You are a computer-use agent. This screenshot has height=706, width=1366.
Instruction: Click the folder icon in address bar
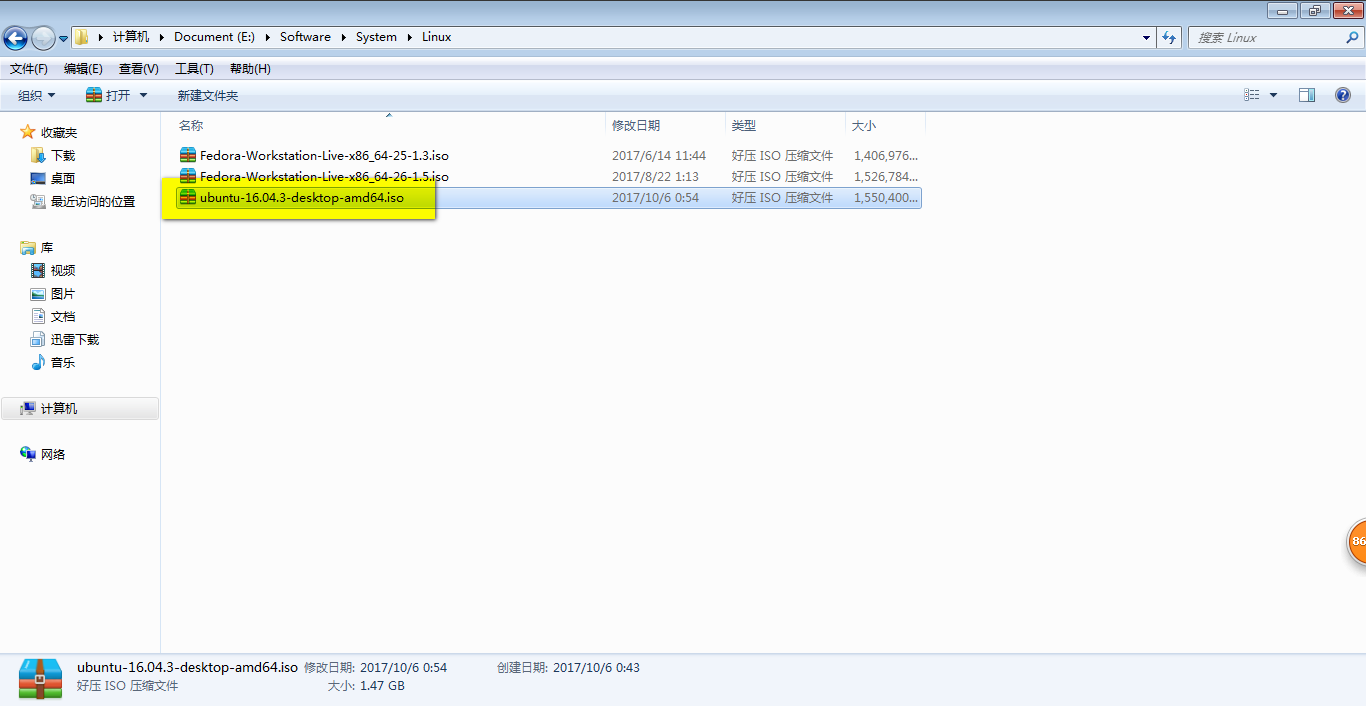pos(82,37)
